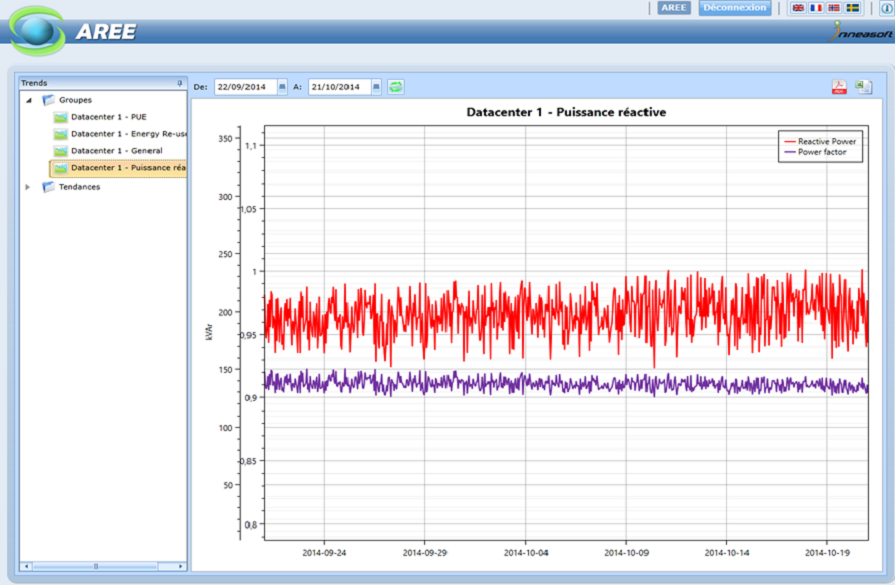Viewport: 895px width, 585px height.
Task: Click the horizontal scrollbar thumb in Trends panel
Action: pos(96,566)
